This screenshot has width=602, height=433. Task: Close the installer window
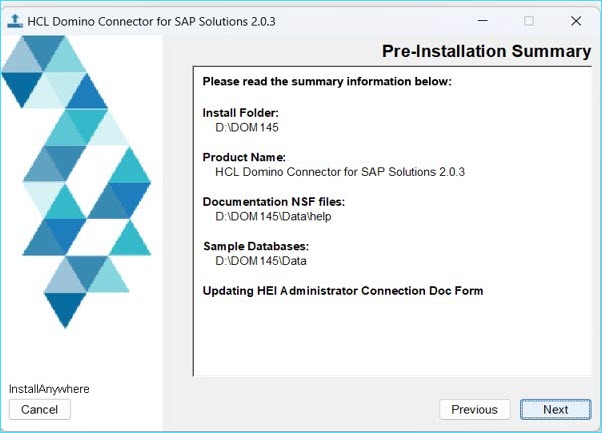point(576,21)
